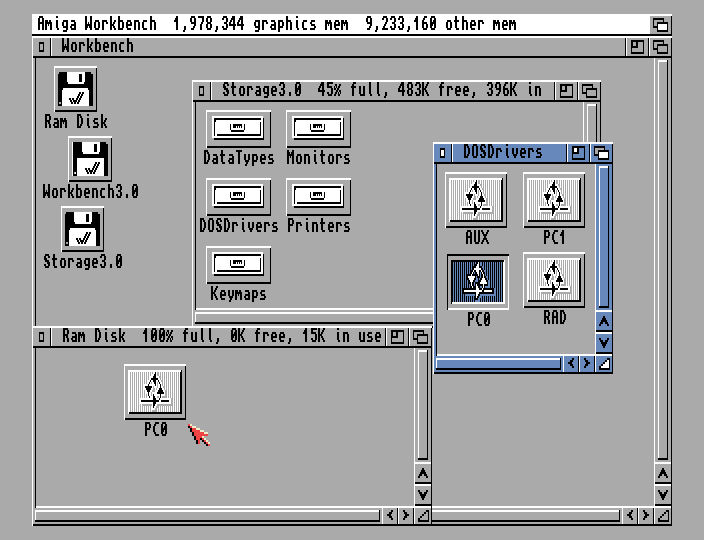This screenshot has width=704, height=540.
Task: Select the Workbench3.0 disk icon
Action: [90, 159]
